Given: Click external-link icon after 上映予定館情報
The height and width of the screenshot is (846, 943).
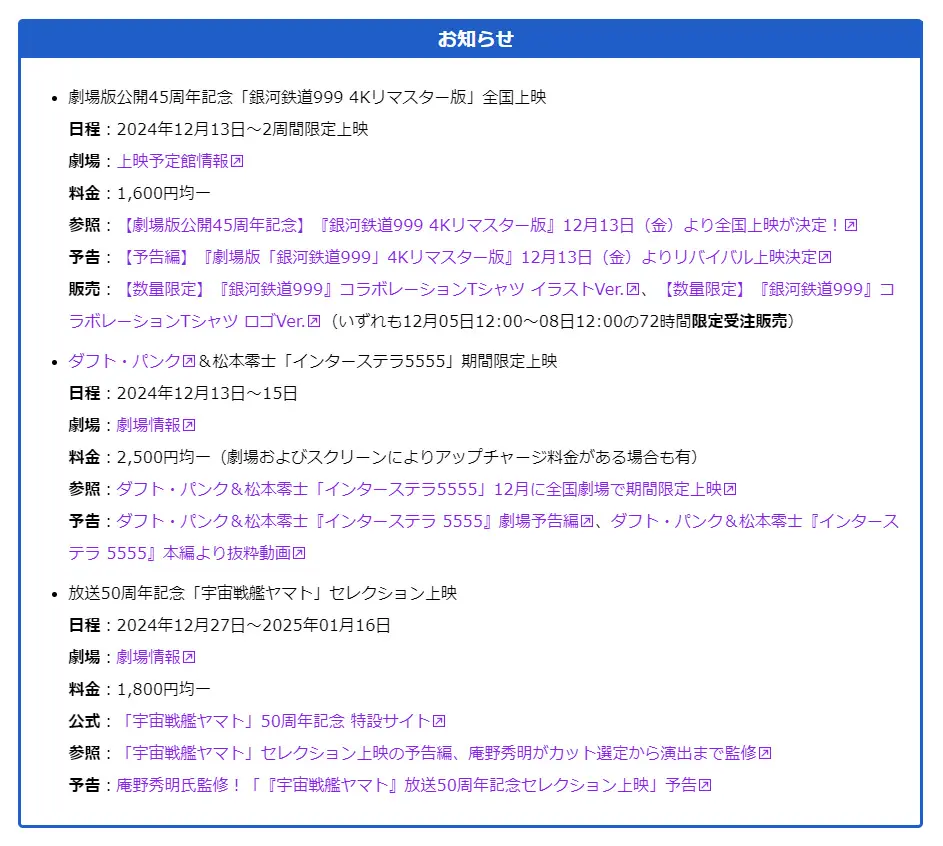Looking at the screenshot, I should tap(237, 161).
